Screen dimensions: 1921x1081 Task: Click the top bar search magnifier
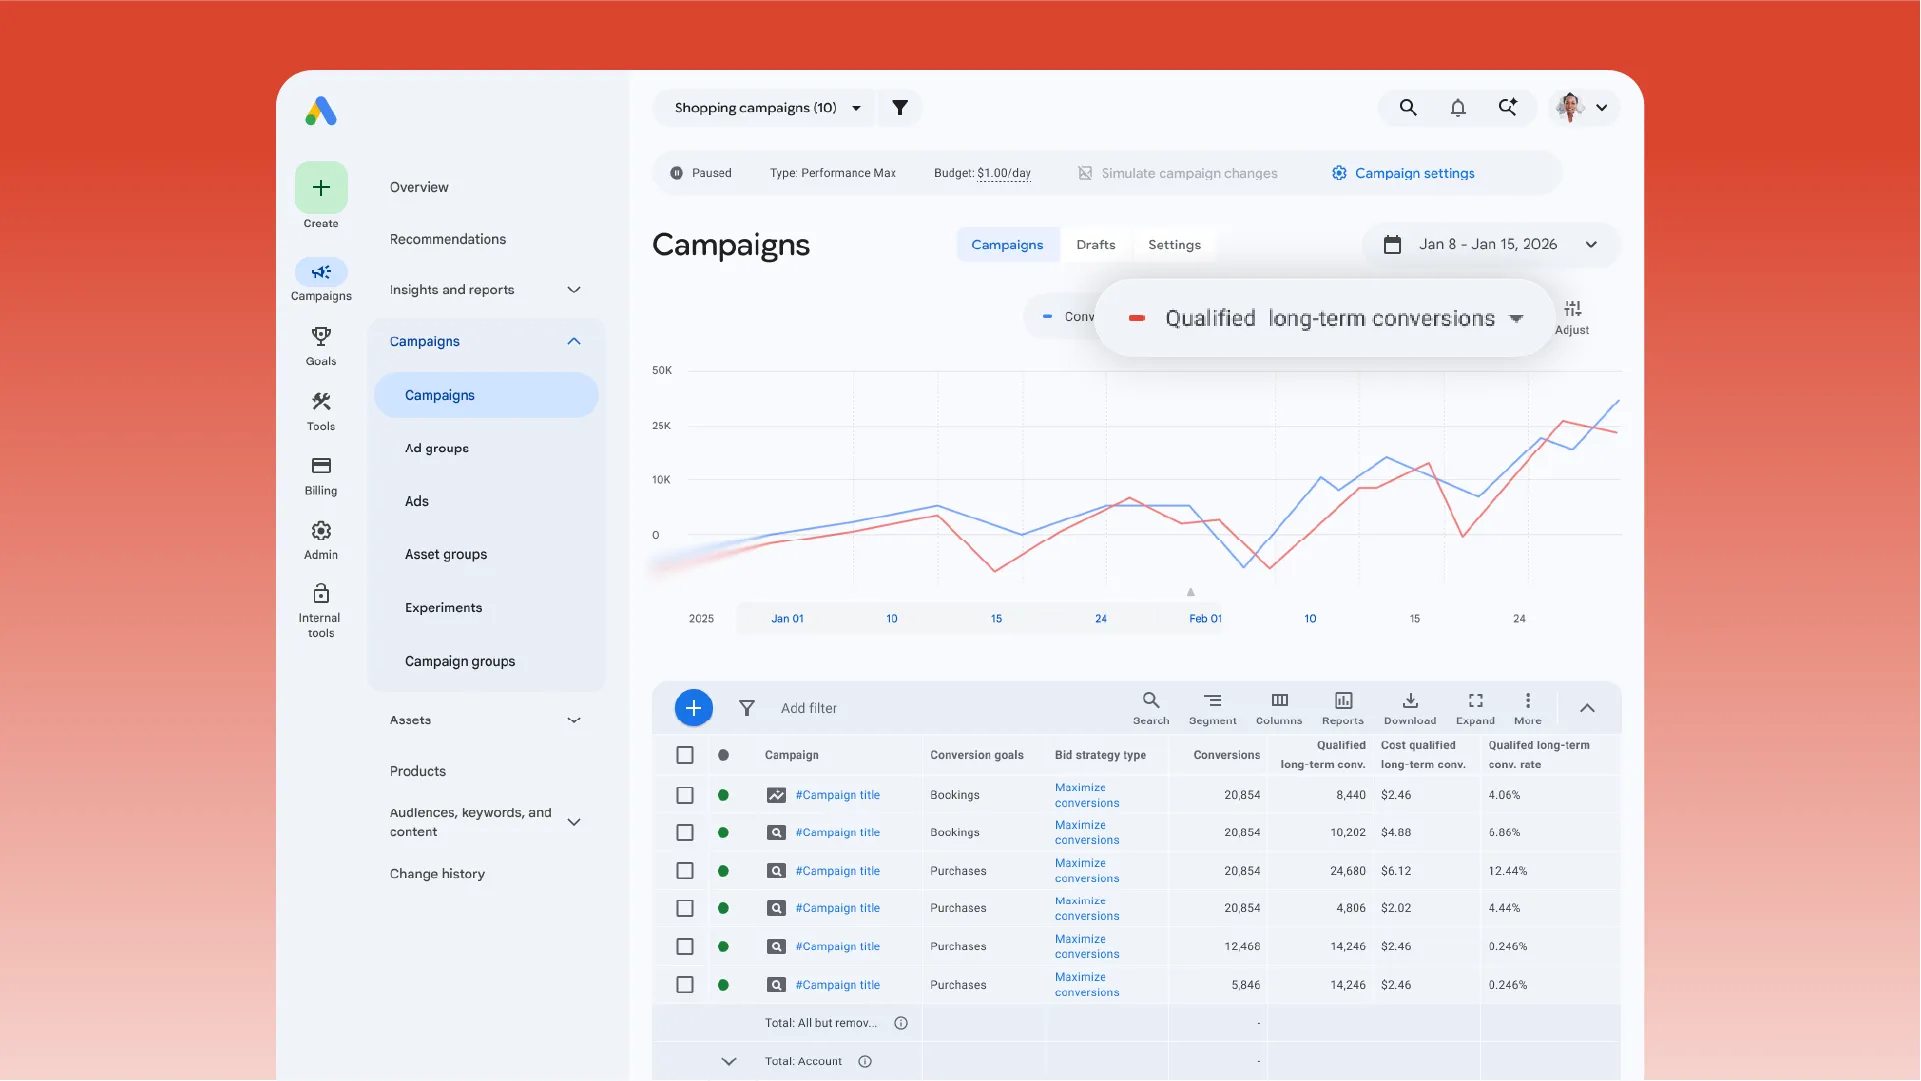click(1408, 108)
